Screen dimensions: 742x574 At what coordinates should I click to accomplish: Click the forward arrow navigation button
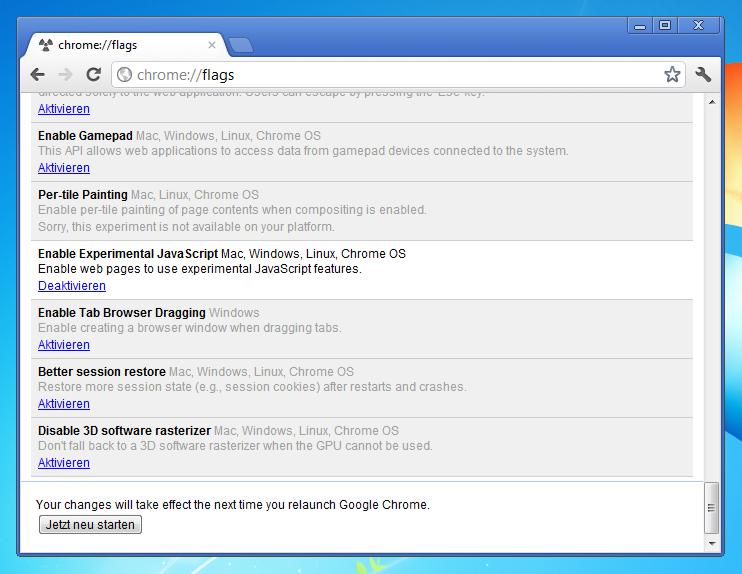pos(65,74)
